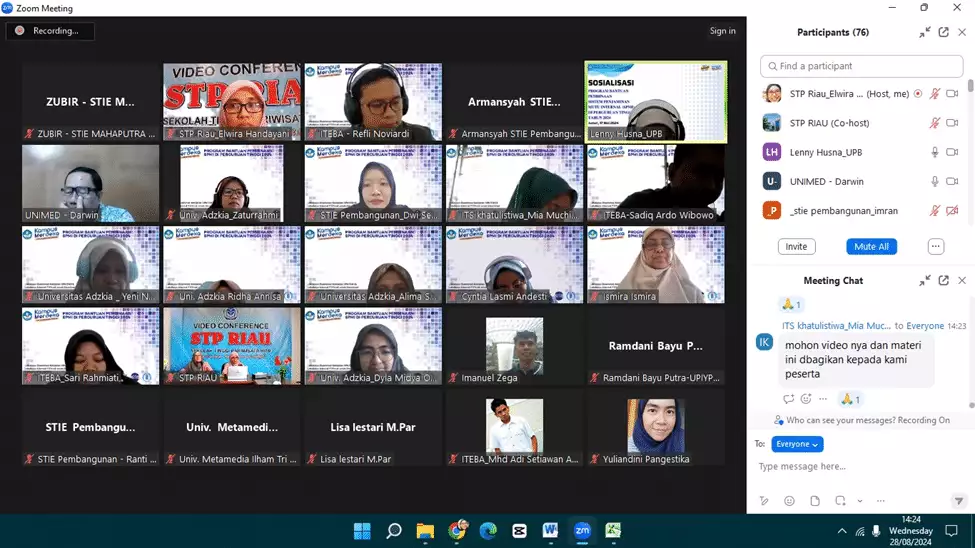This screenshot has height=548, width=975.
Task: Open the notification center icon
Action: [951, 531]
